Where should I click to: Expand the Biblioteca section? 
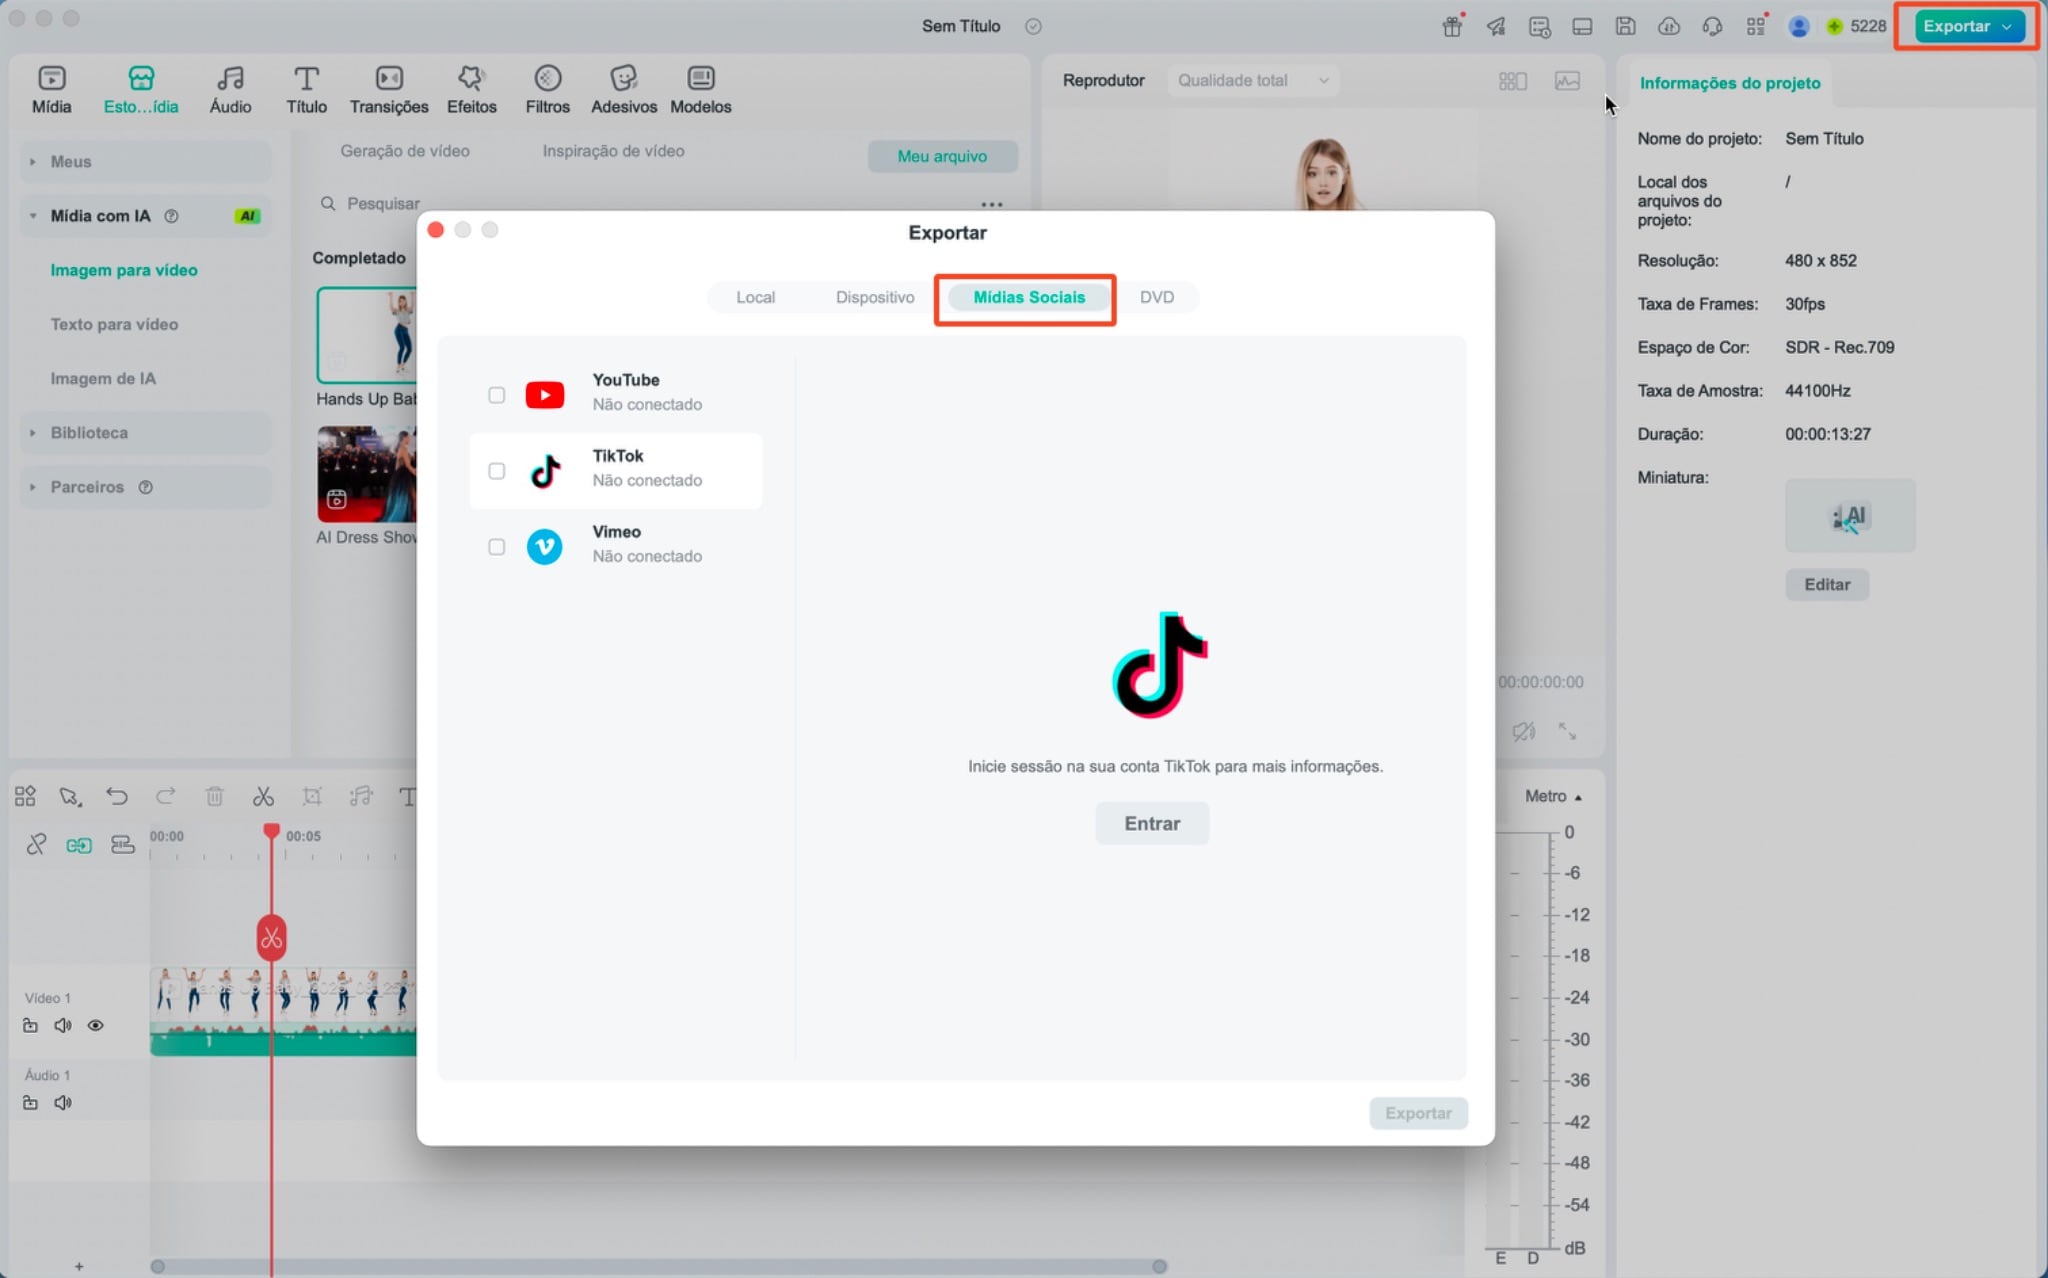coord(145,432)
